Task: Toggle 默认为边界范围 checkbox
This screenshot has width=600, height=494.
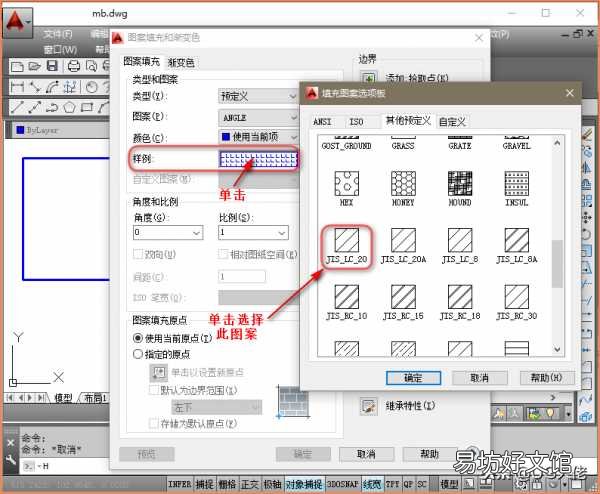Action: click(154, 390)
